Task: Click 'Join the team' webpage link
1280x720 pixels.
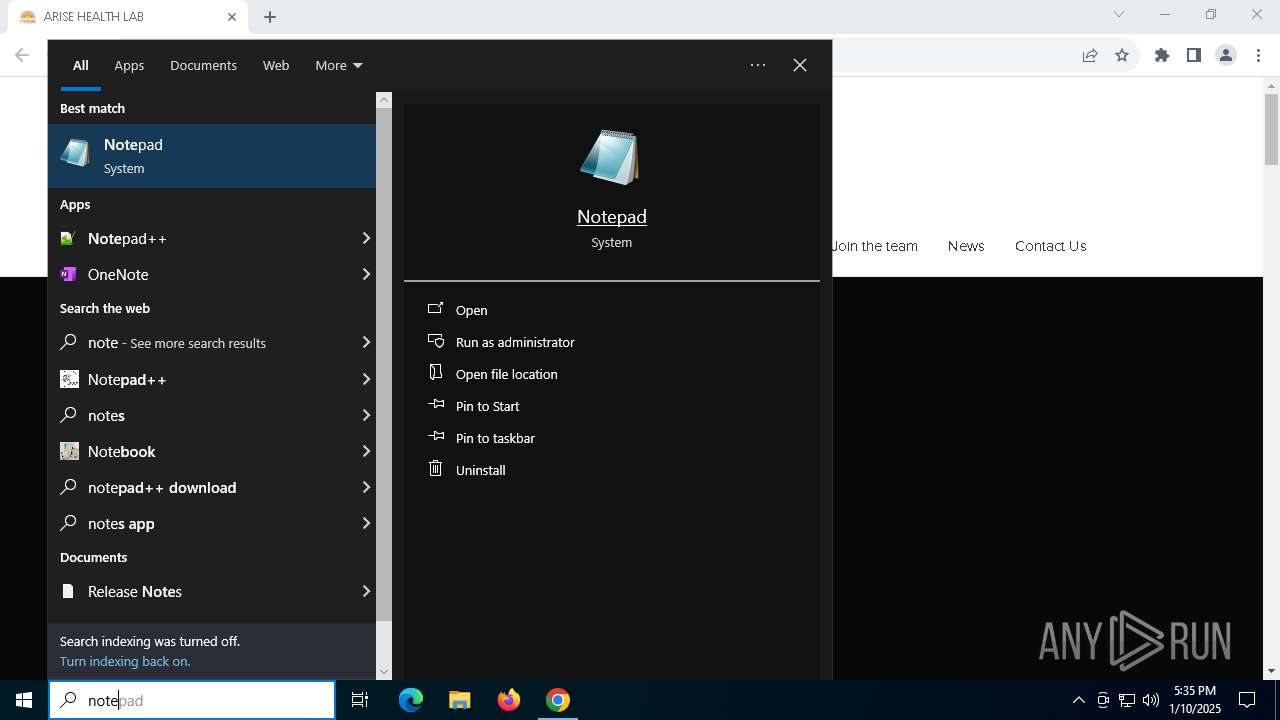Action: pos(875,246)
